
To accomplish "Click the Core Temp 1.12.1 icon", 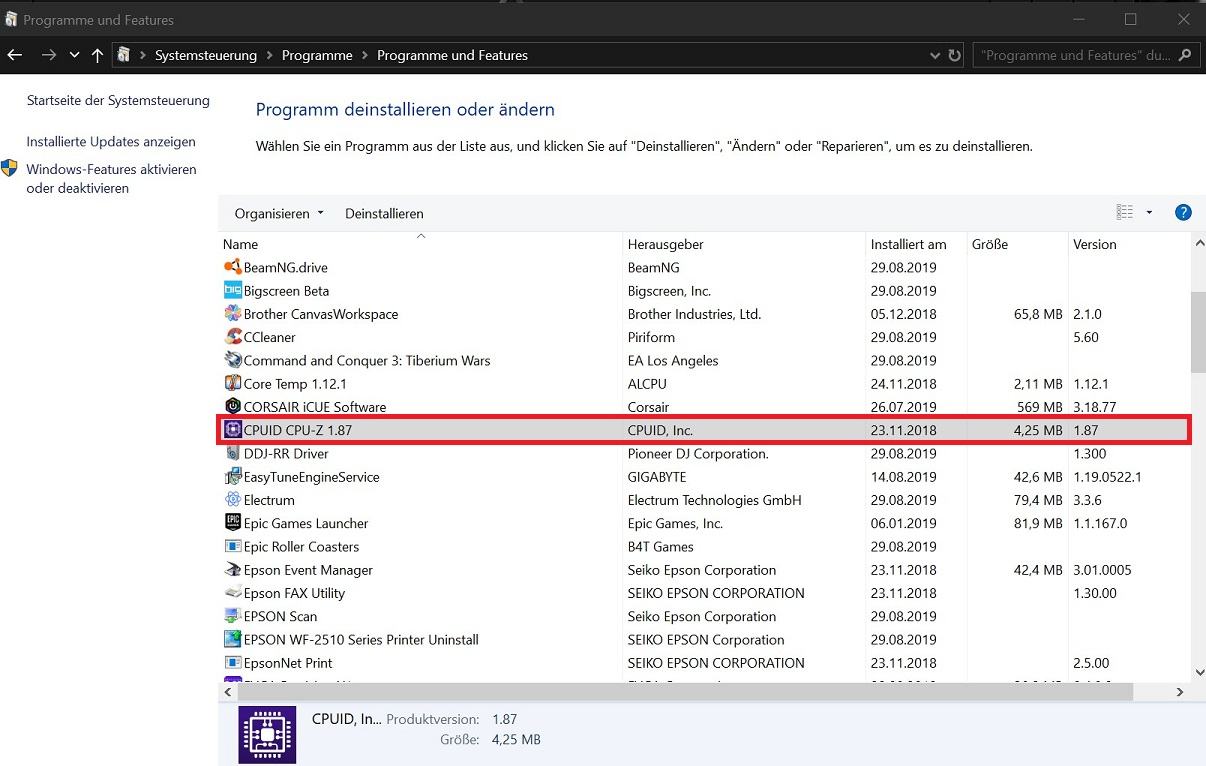I will (232, 384).
